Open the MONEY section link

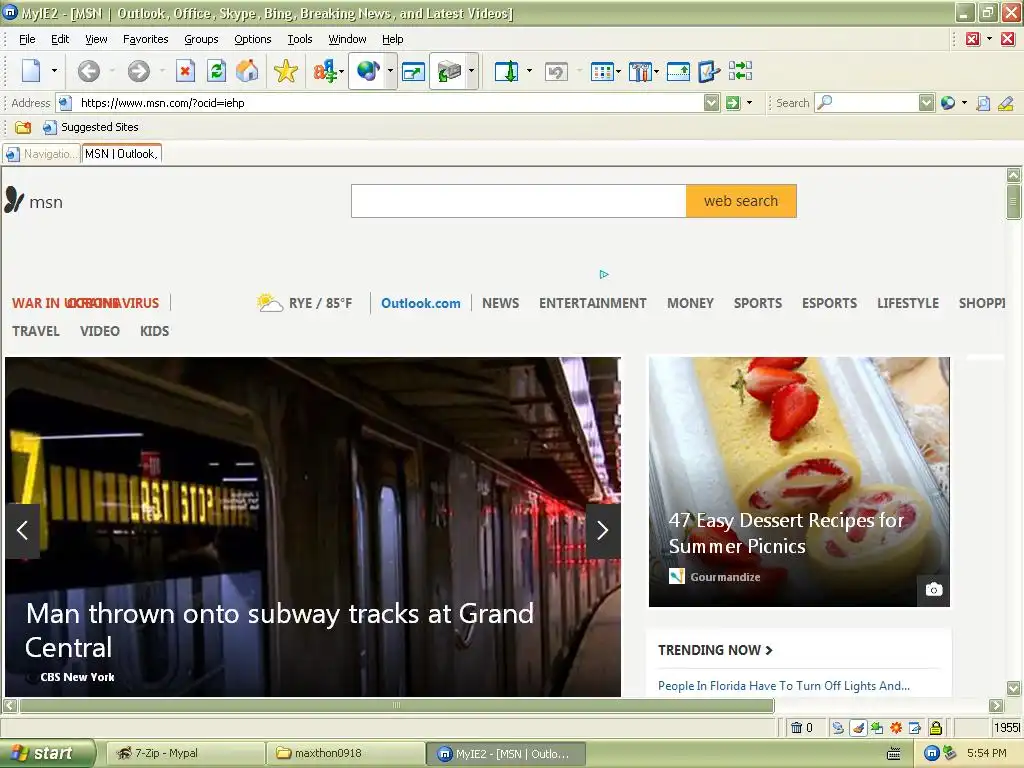click(x=690, y=303)
